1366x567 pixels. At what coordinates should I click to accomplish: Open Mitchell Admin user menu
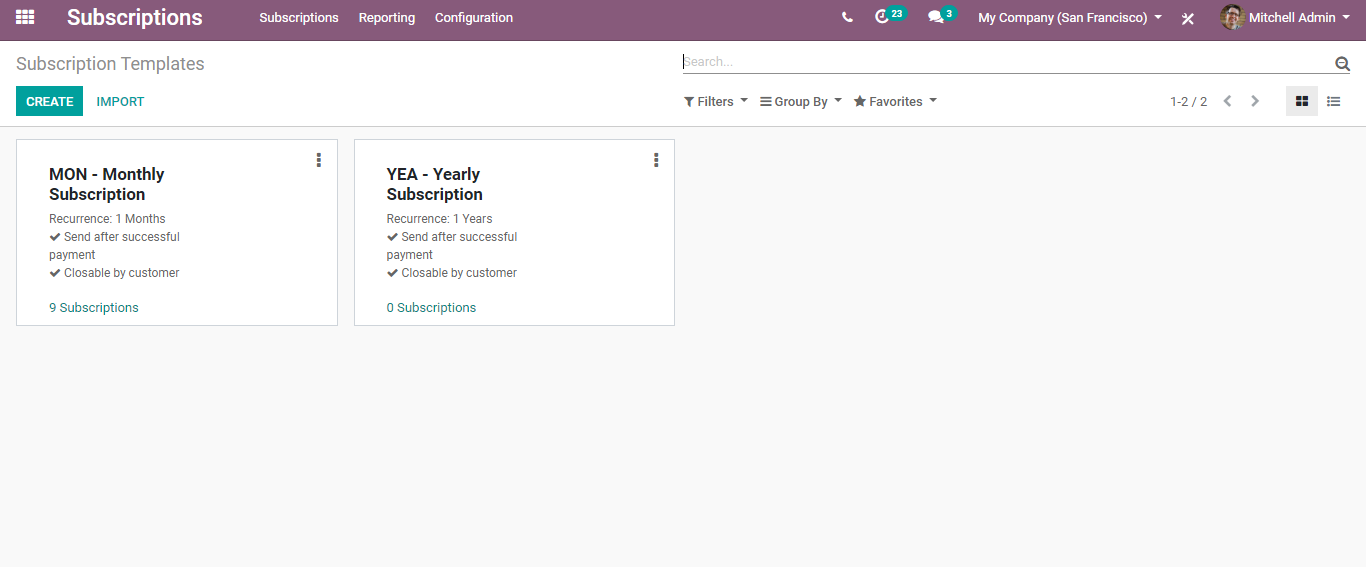click(1285, 18)
